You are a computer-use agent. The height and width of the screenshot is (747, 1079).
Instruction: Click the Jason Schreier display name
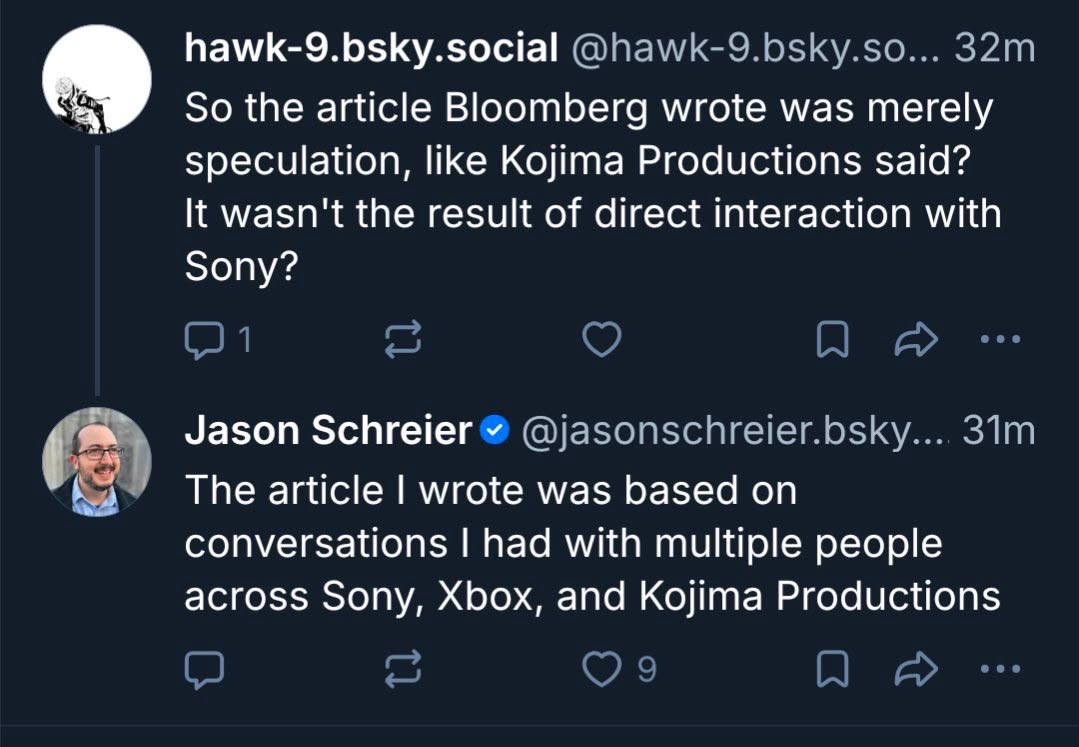click(x=328, y=431)
